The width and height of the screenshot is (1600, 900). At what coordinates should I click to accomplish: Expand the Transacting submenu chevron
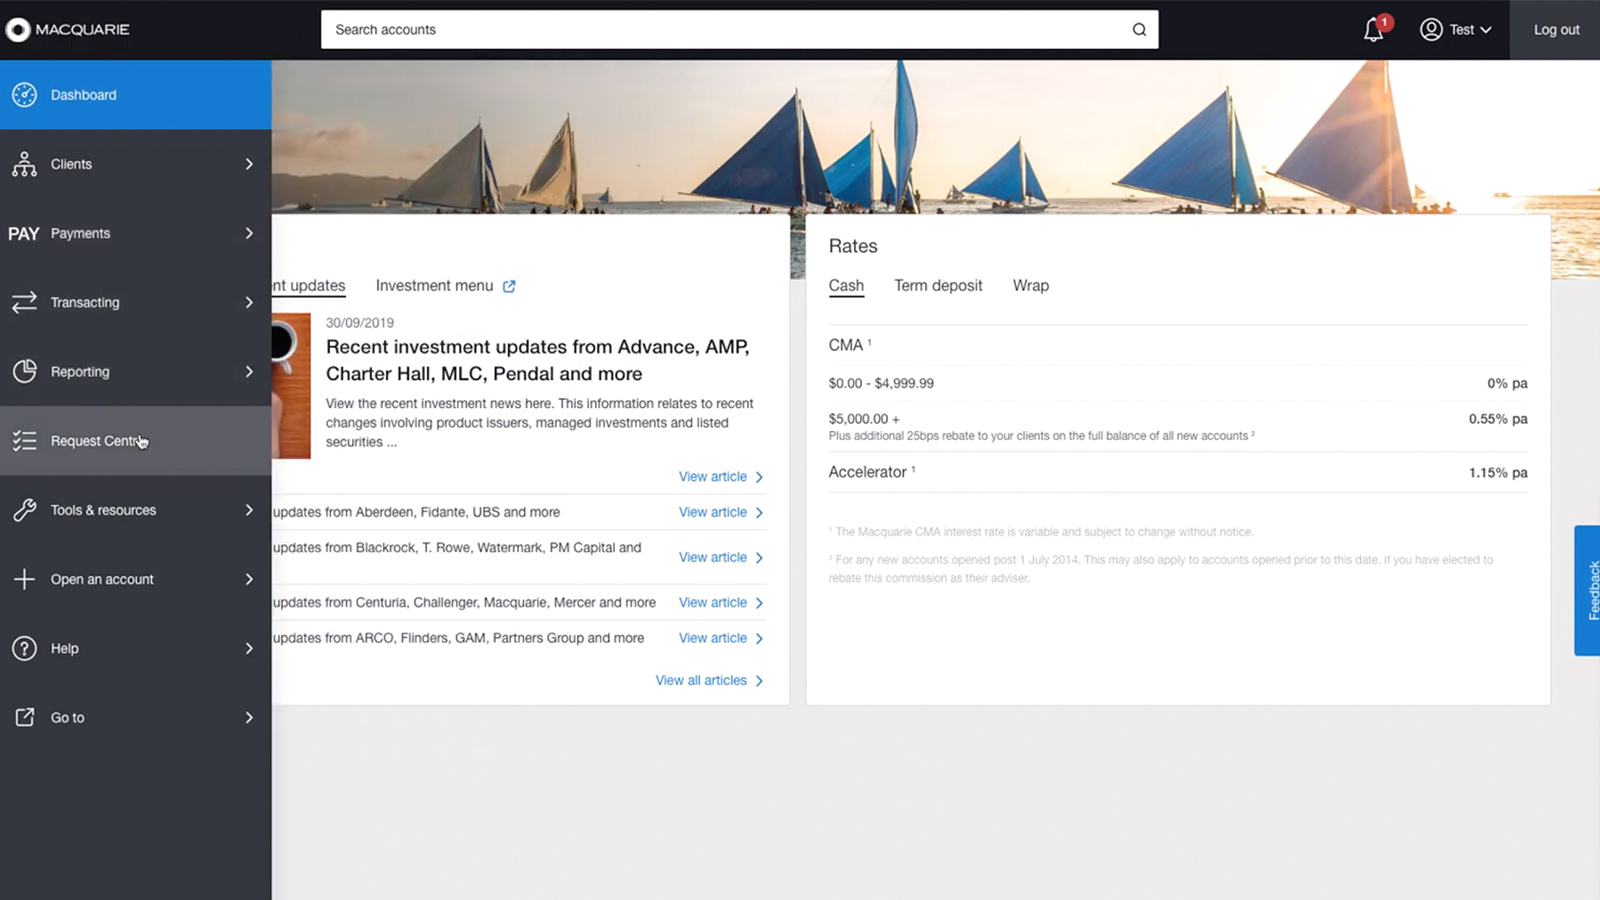(x=249, y=302)
